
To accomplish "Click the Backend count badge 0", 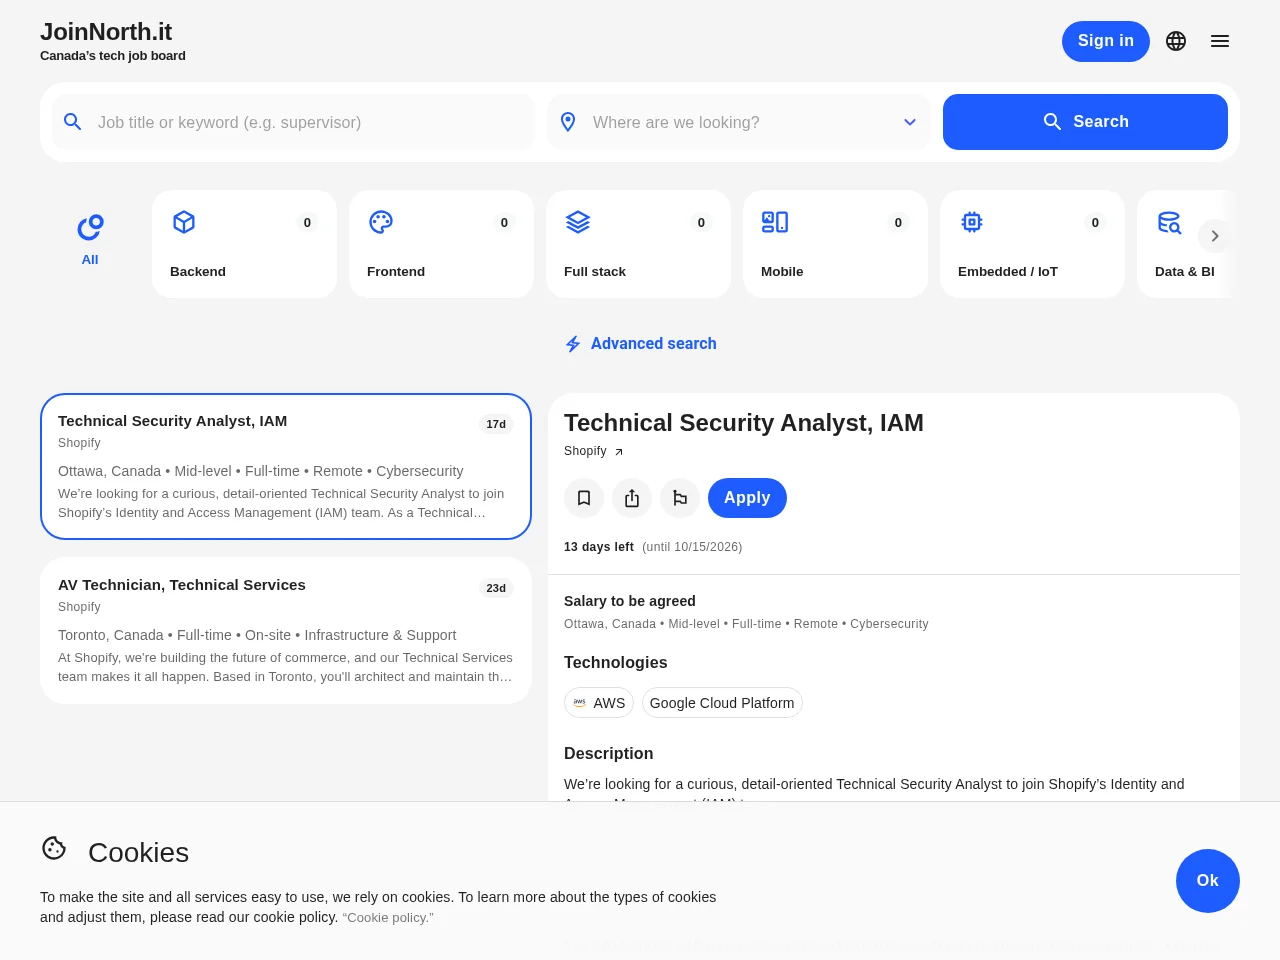I will (307, 223).
